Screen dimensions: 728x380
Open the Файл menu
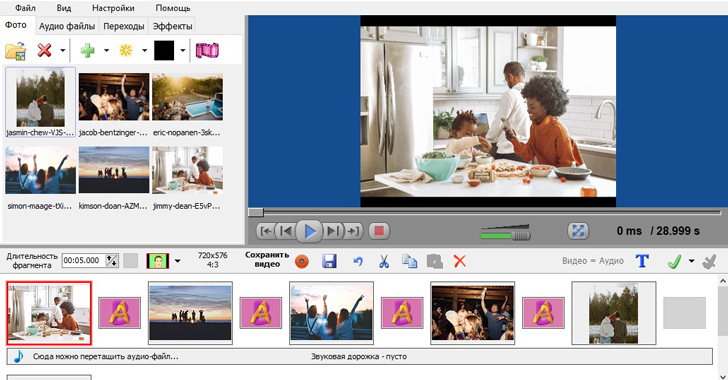click(x=25, y=8)
